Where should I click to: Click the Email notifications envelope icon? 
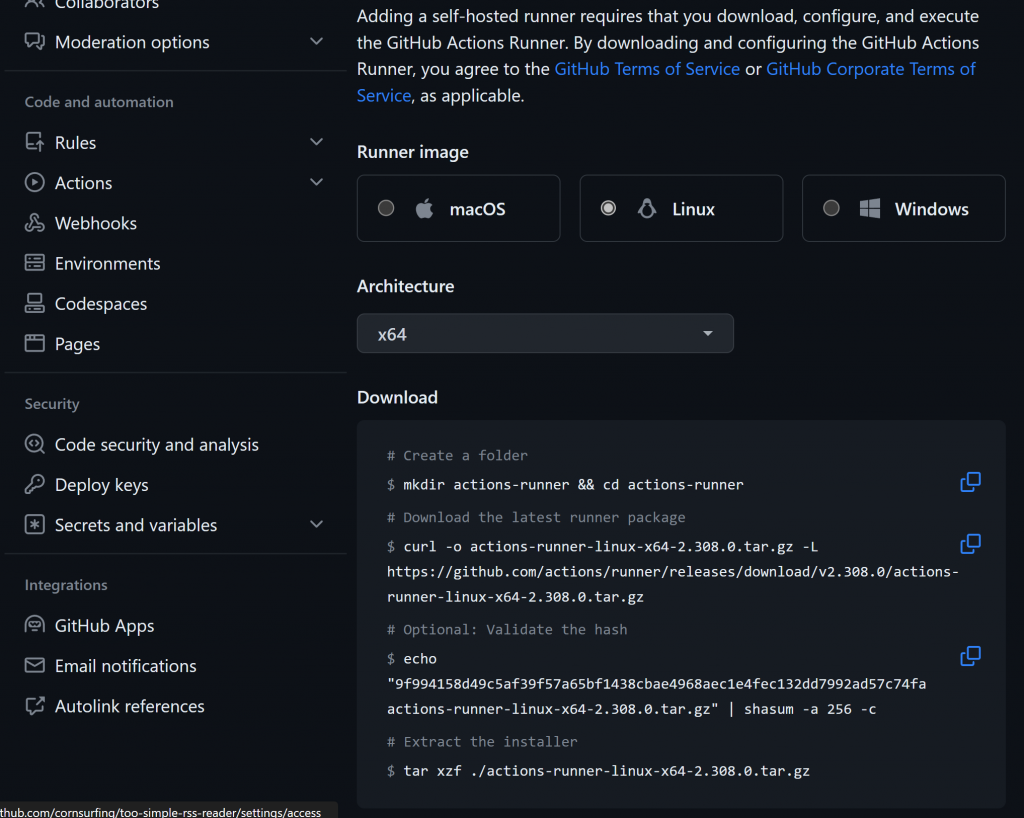coord(35,665)
